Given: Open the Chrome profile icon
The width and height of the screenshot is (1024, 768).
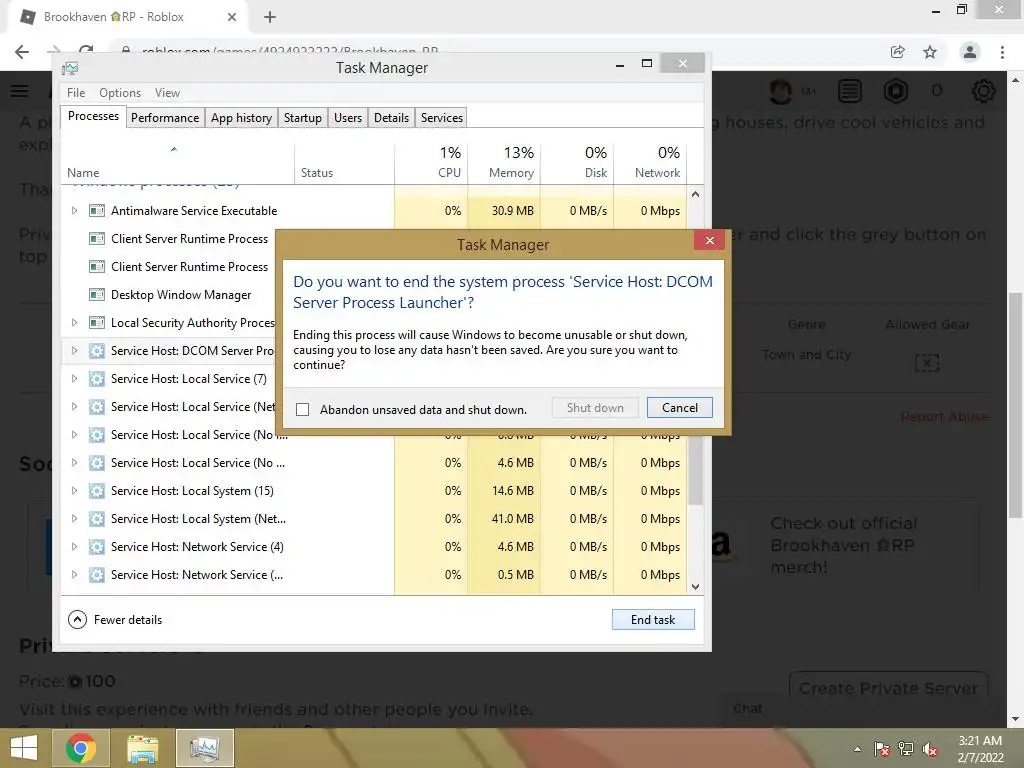Looking at the screenshot, I should (x=970, y=52).
